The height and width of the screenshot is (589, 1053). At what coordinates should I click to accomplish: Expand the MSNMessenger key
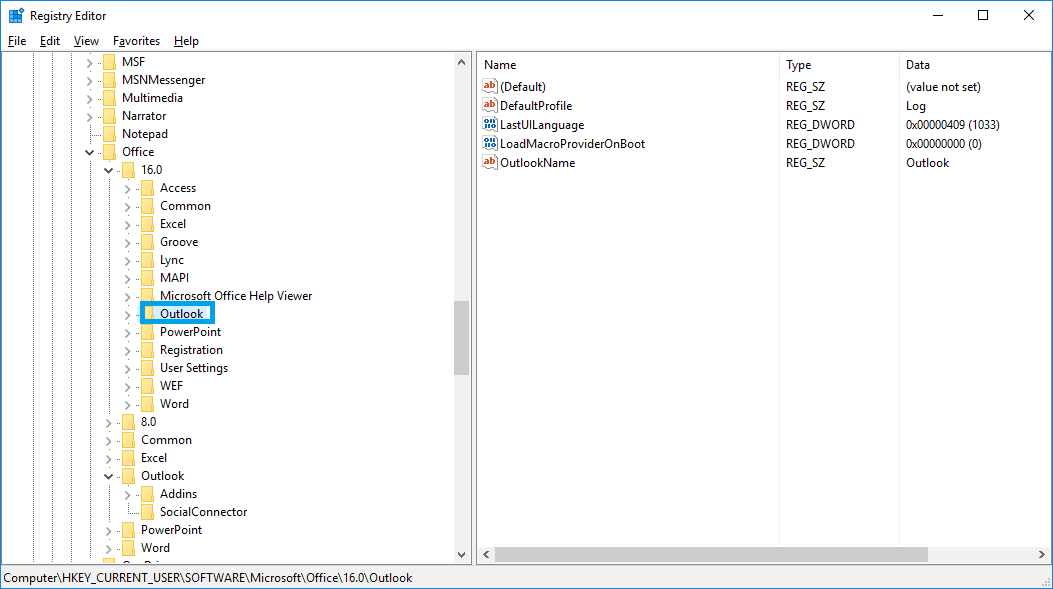click(x=89, y=81)
